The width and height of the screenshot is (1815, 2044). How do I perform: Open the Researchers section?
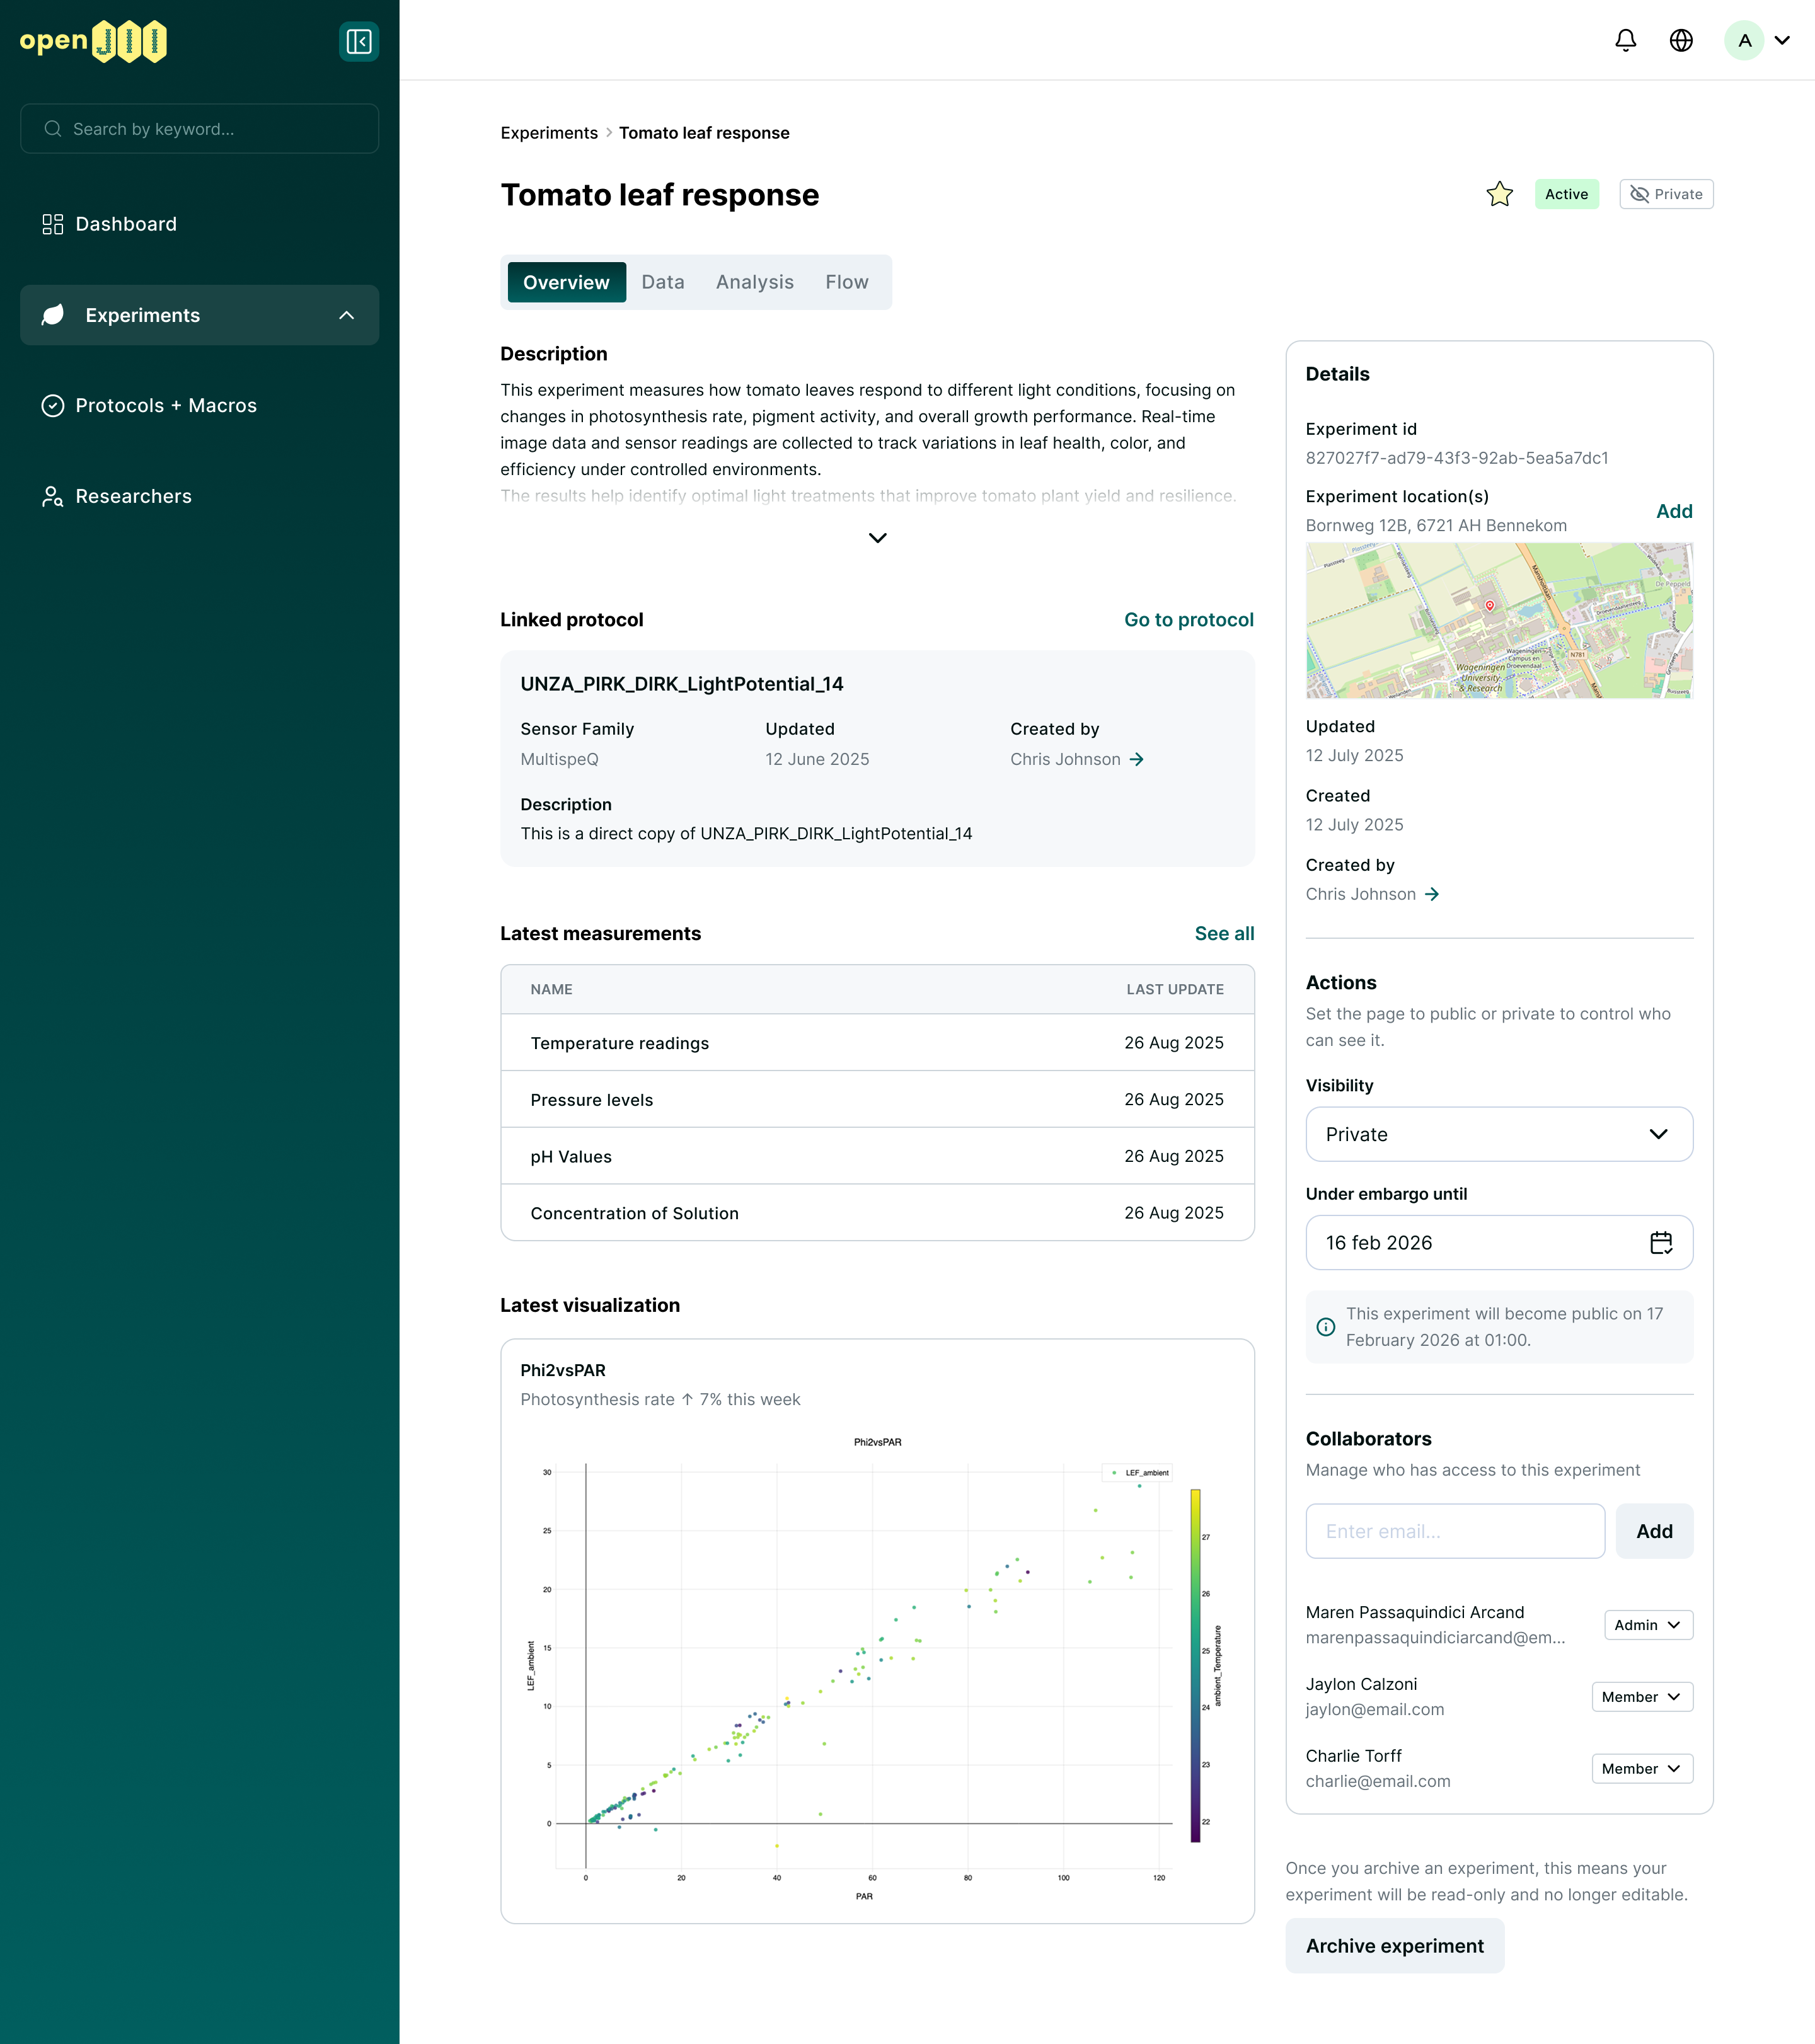(x=134, y=496)
